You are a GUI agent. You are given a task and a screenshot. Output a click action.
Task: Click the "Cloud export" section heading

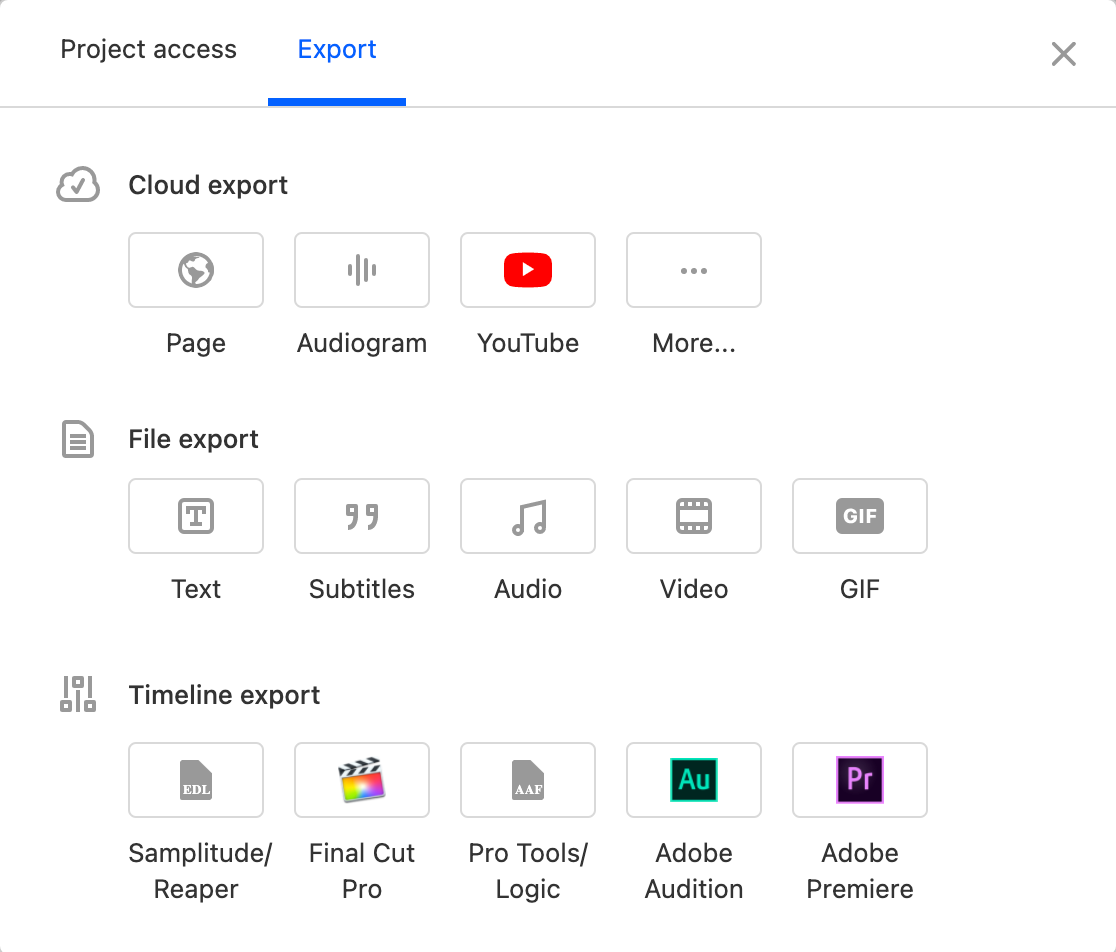coord(208,185)
